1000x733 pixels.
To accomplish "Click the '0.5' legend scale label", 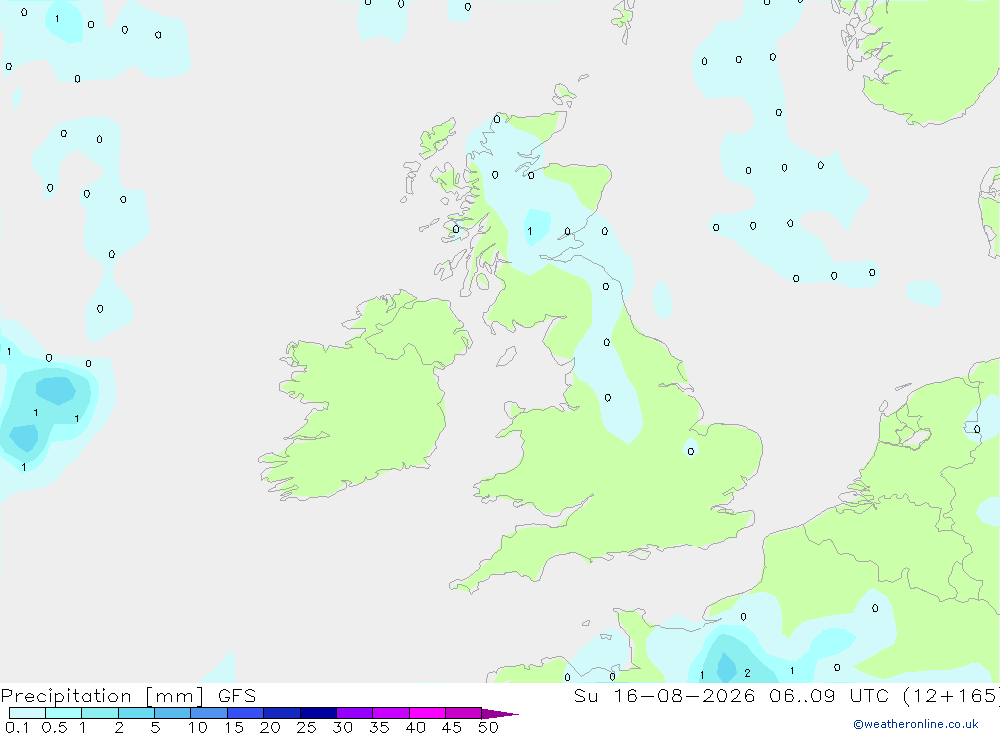I will click(54, 727).
